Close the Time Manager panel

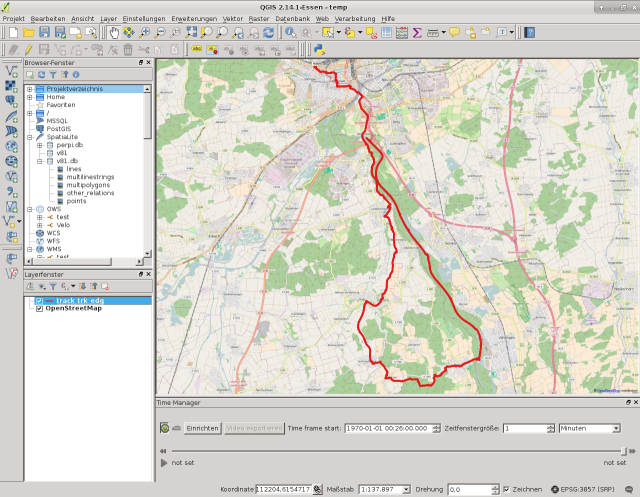[636, 402]
